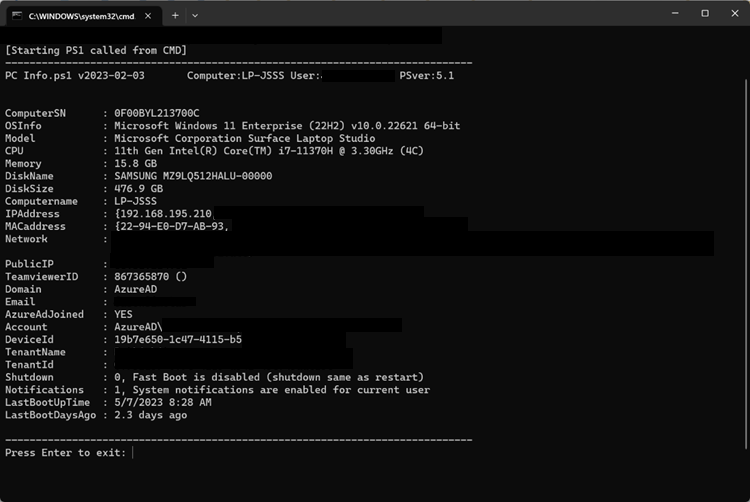Click the TeamviewerID number 867365870
The width and height of the screenshot is (750, 502).
[145, 276]
